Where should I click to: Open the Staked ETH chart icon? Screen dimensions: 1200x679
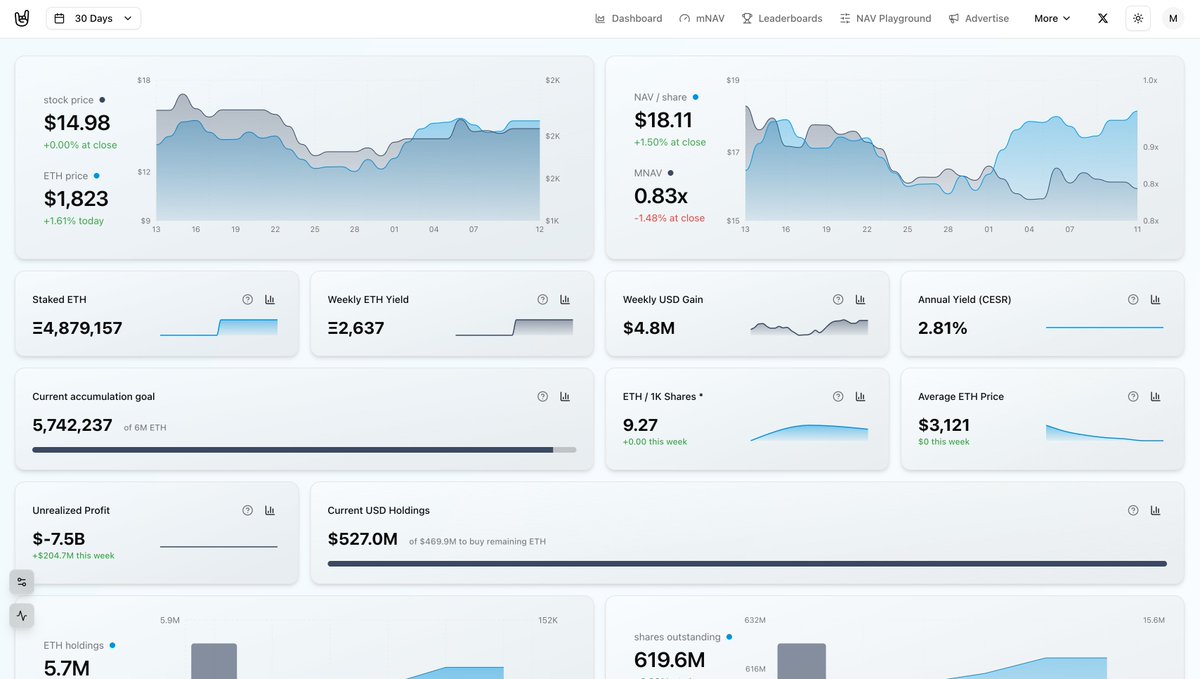pyautogui.click(x=270, y=299)
